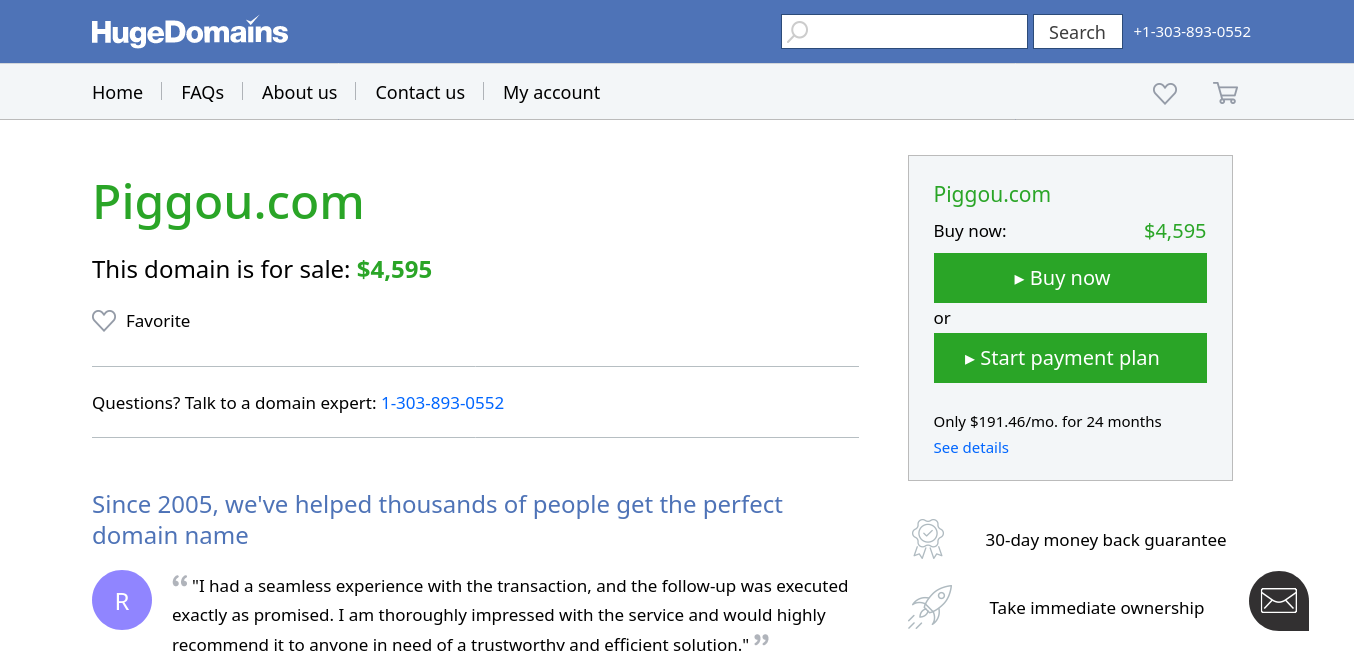Navigate to Contact us
The width and height of the screenshot is (1366, 651).
tap(420, 93)
